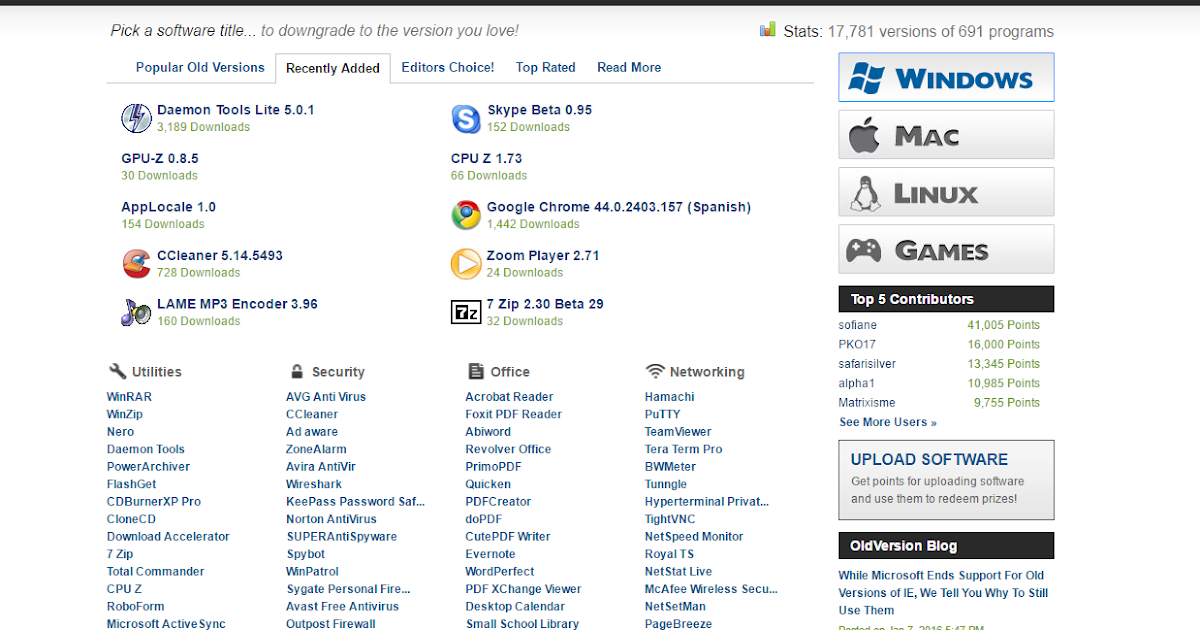Switch to Recently Added tab

pos(333,69)
